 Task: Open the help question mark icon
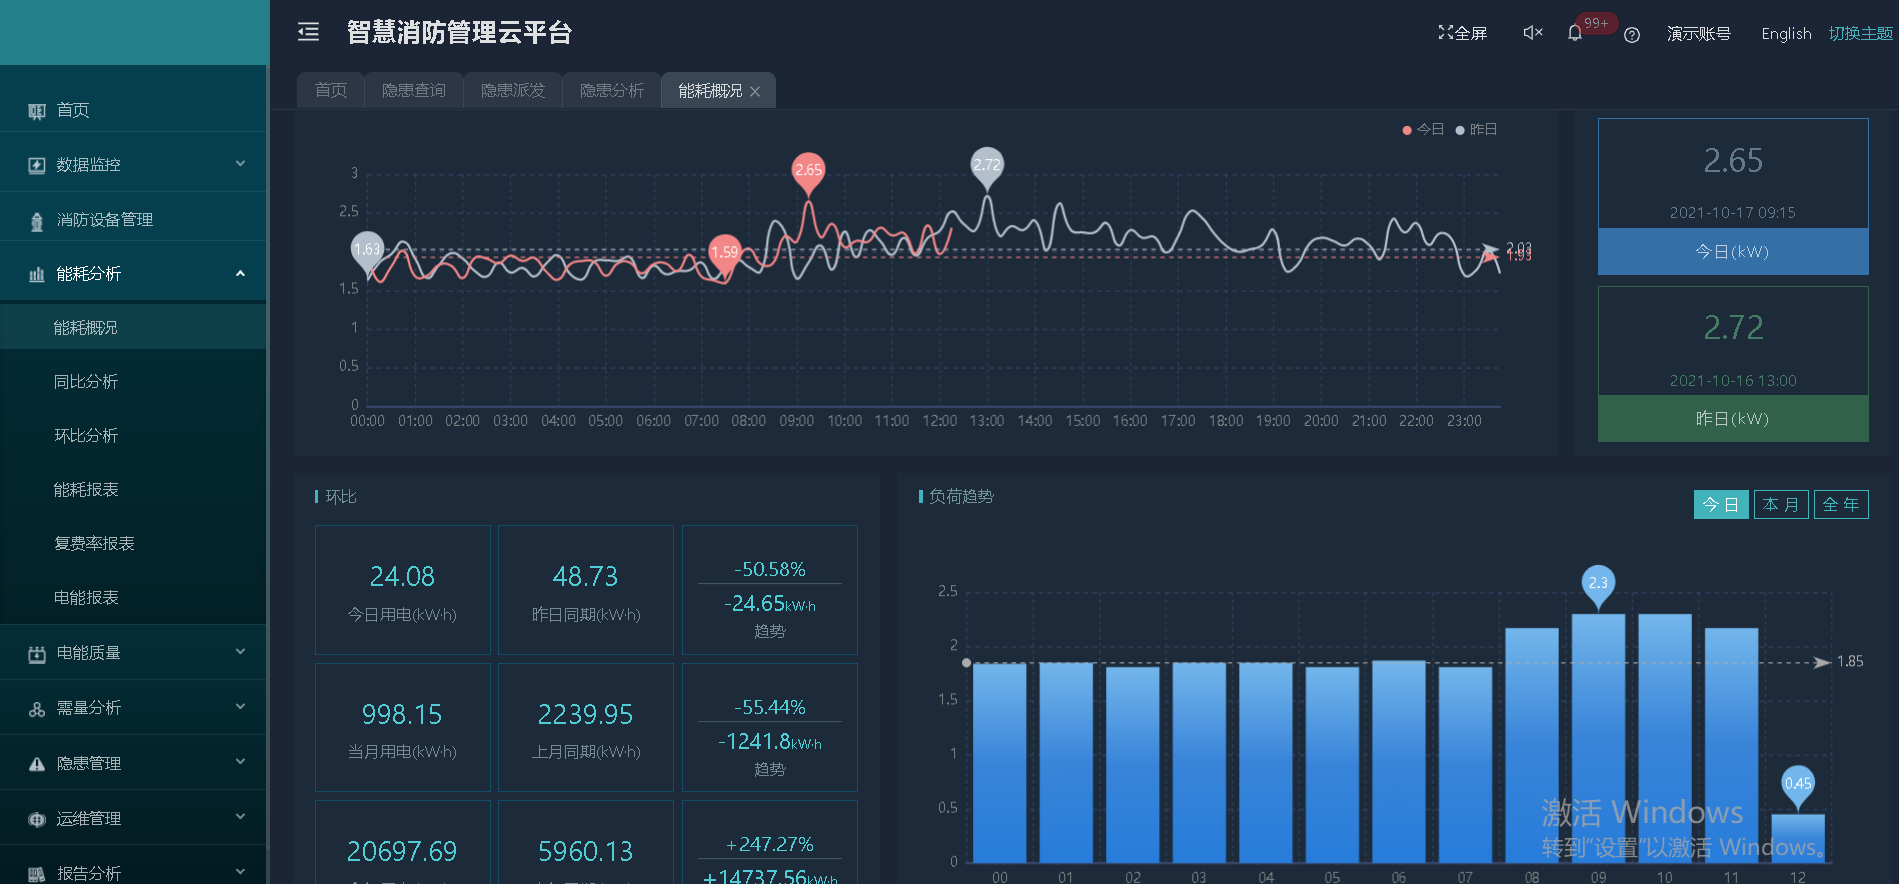click(1632, 35)
